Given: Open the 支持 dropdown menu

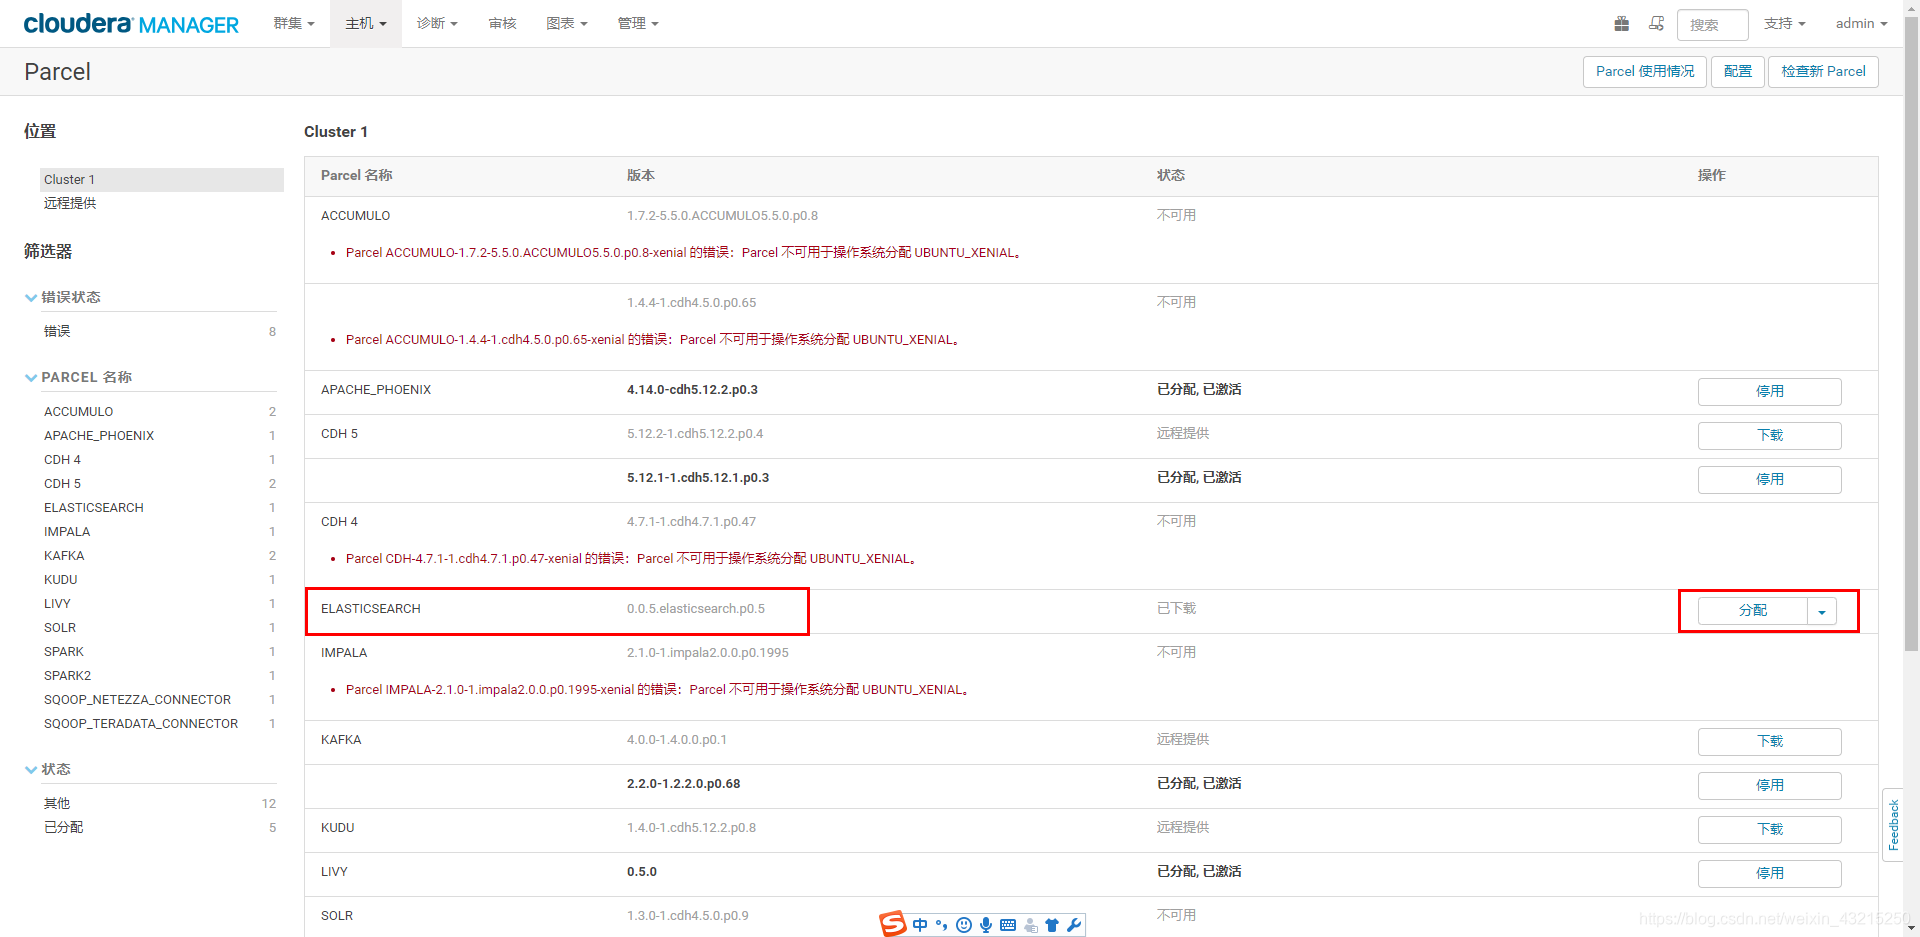Looking at the screenshot, I should 1785,23.
